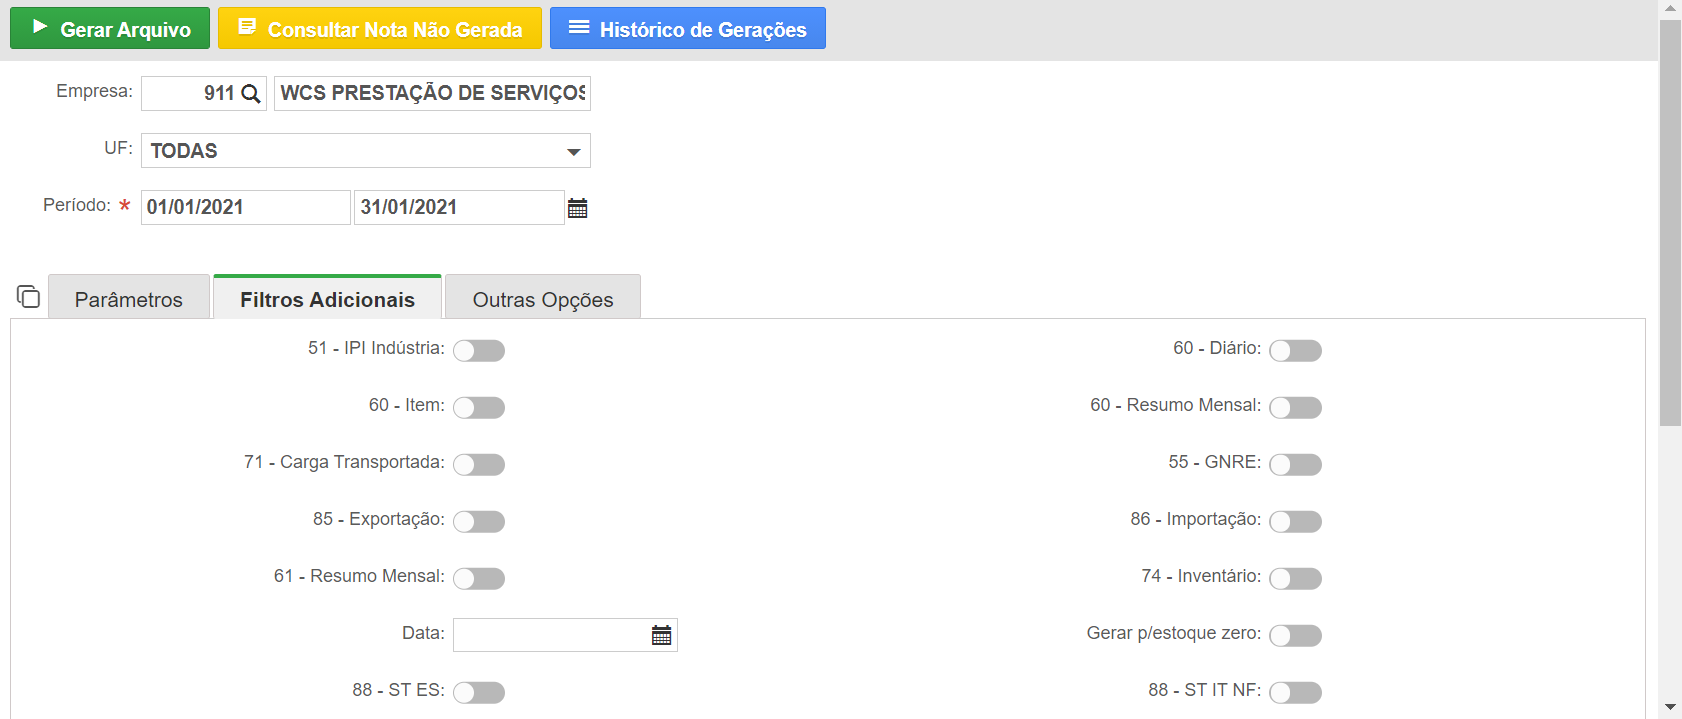Open Consultar Nota Não Gerada
The image size is (1682, 719).
(x=380, y=28)
